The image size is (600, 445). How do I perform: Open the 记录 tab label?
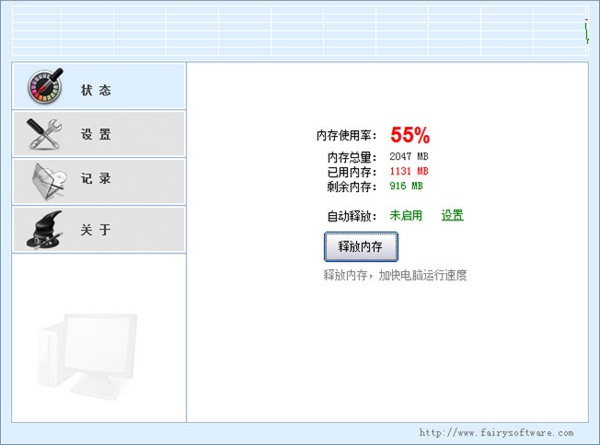click(x=96, y=178)
